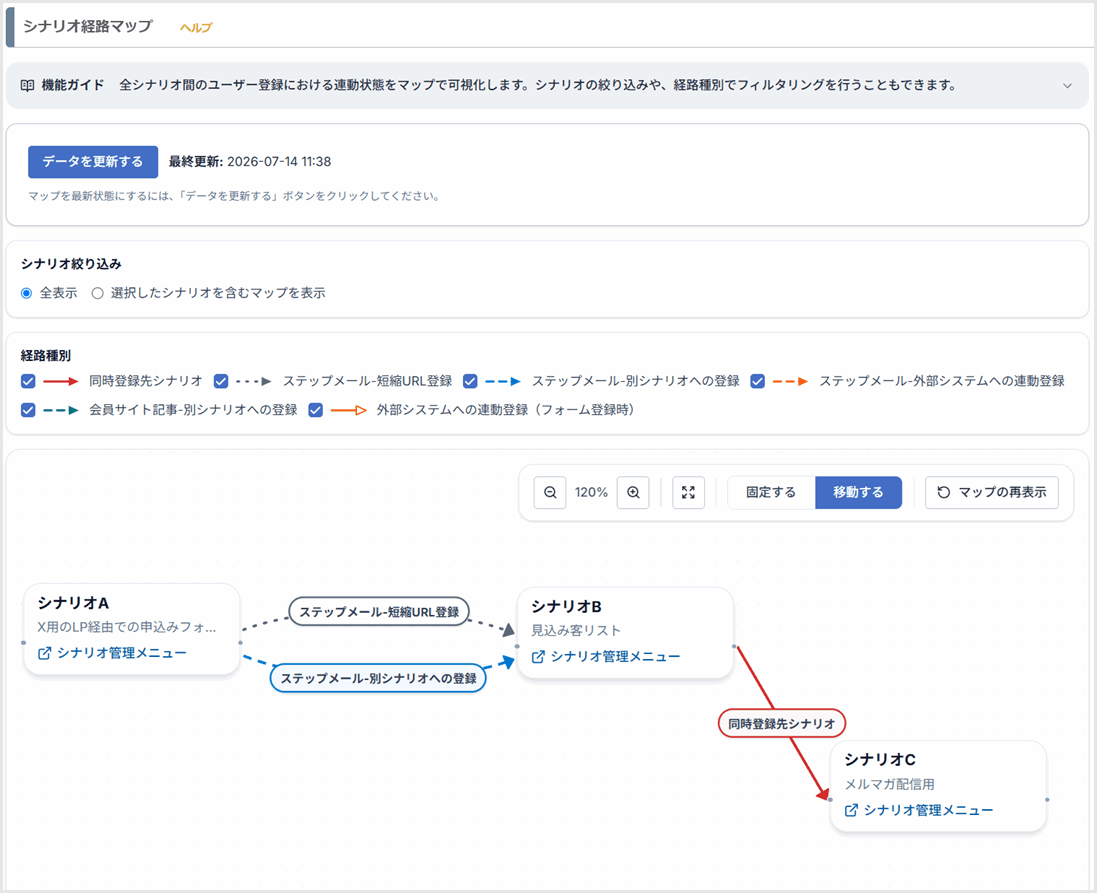Click the 同時登録先シナリオ red edge label
Viewport: 1097px width, 893px height.
(x=782, y=724)
